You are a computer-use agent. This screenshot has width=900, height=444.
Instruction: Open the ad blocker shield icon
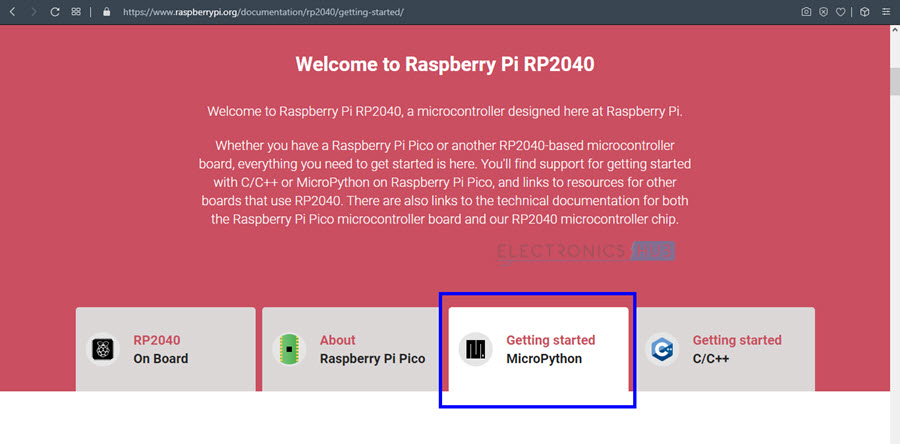tap(823, 12)
